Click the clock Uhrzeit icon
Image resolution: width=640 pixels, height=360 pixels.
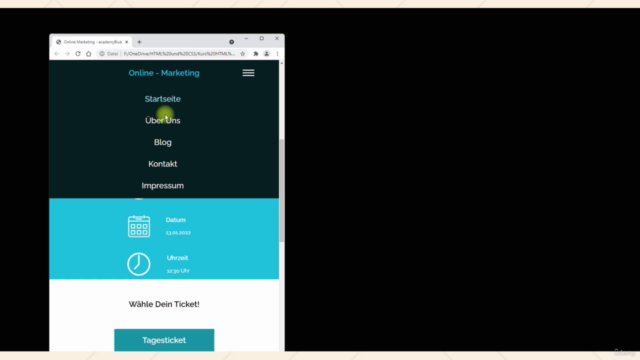(139, 264)
